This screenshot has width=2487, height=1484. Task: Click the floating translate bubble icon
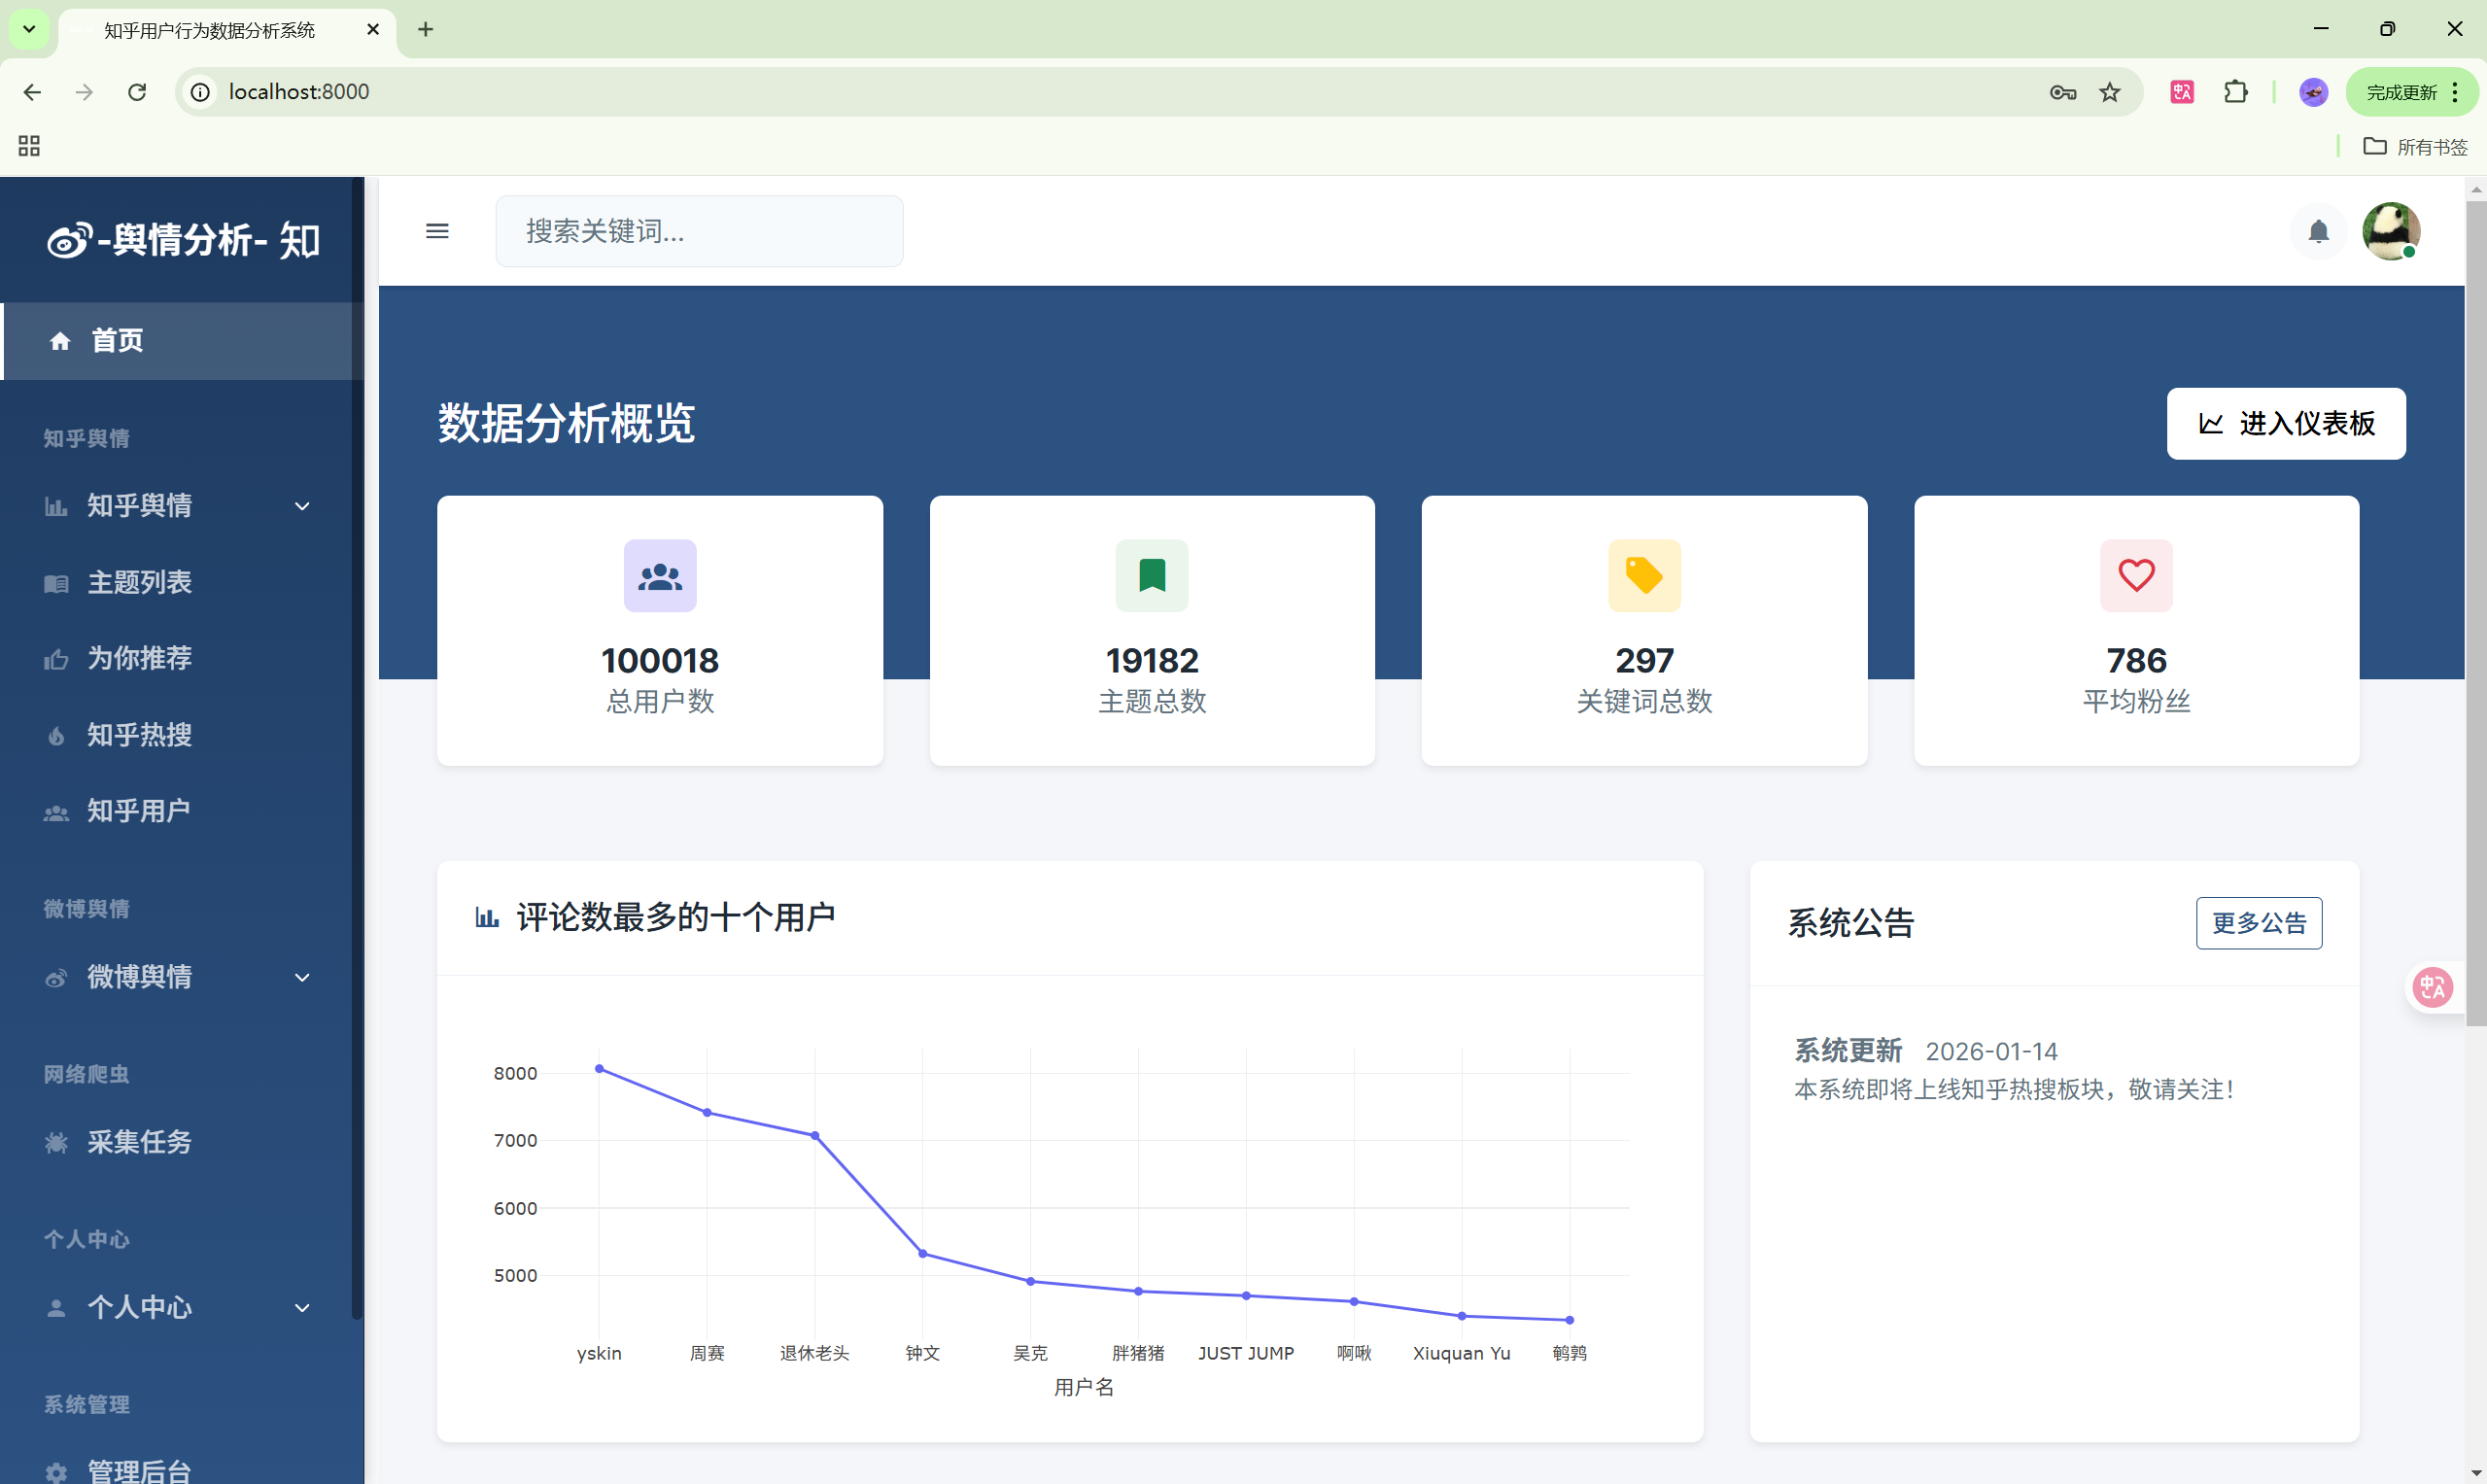[2432, 988]
